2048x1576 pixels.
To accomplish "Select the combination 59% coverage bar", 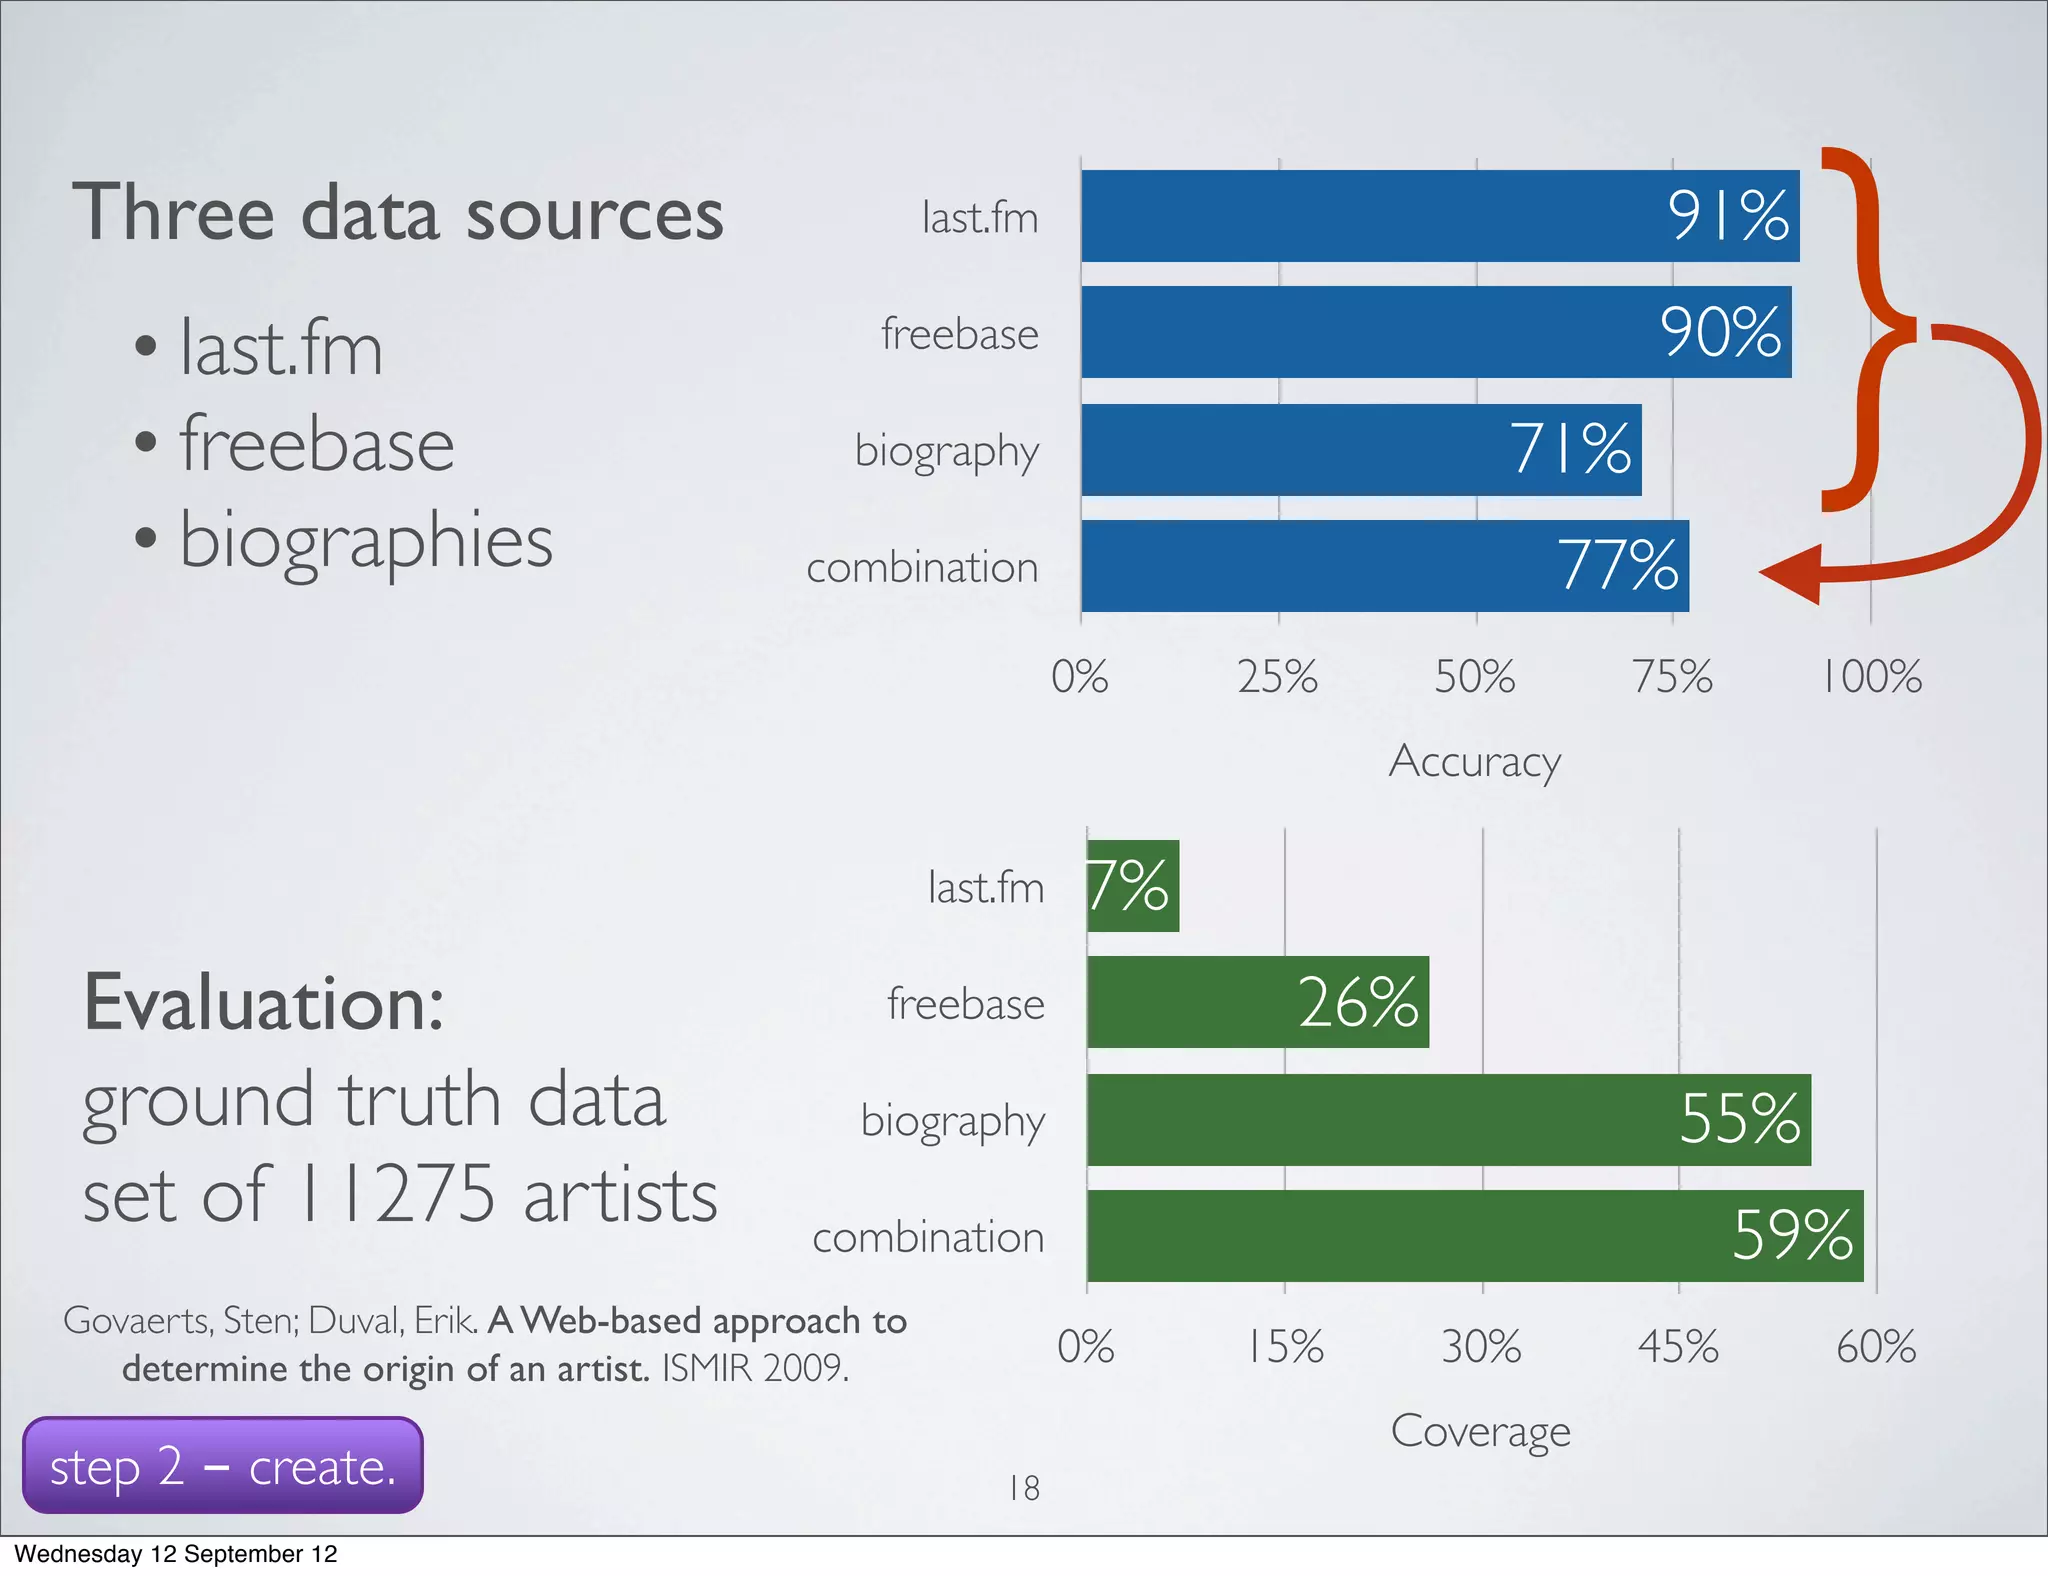I will click(x=1475, y=1236).
